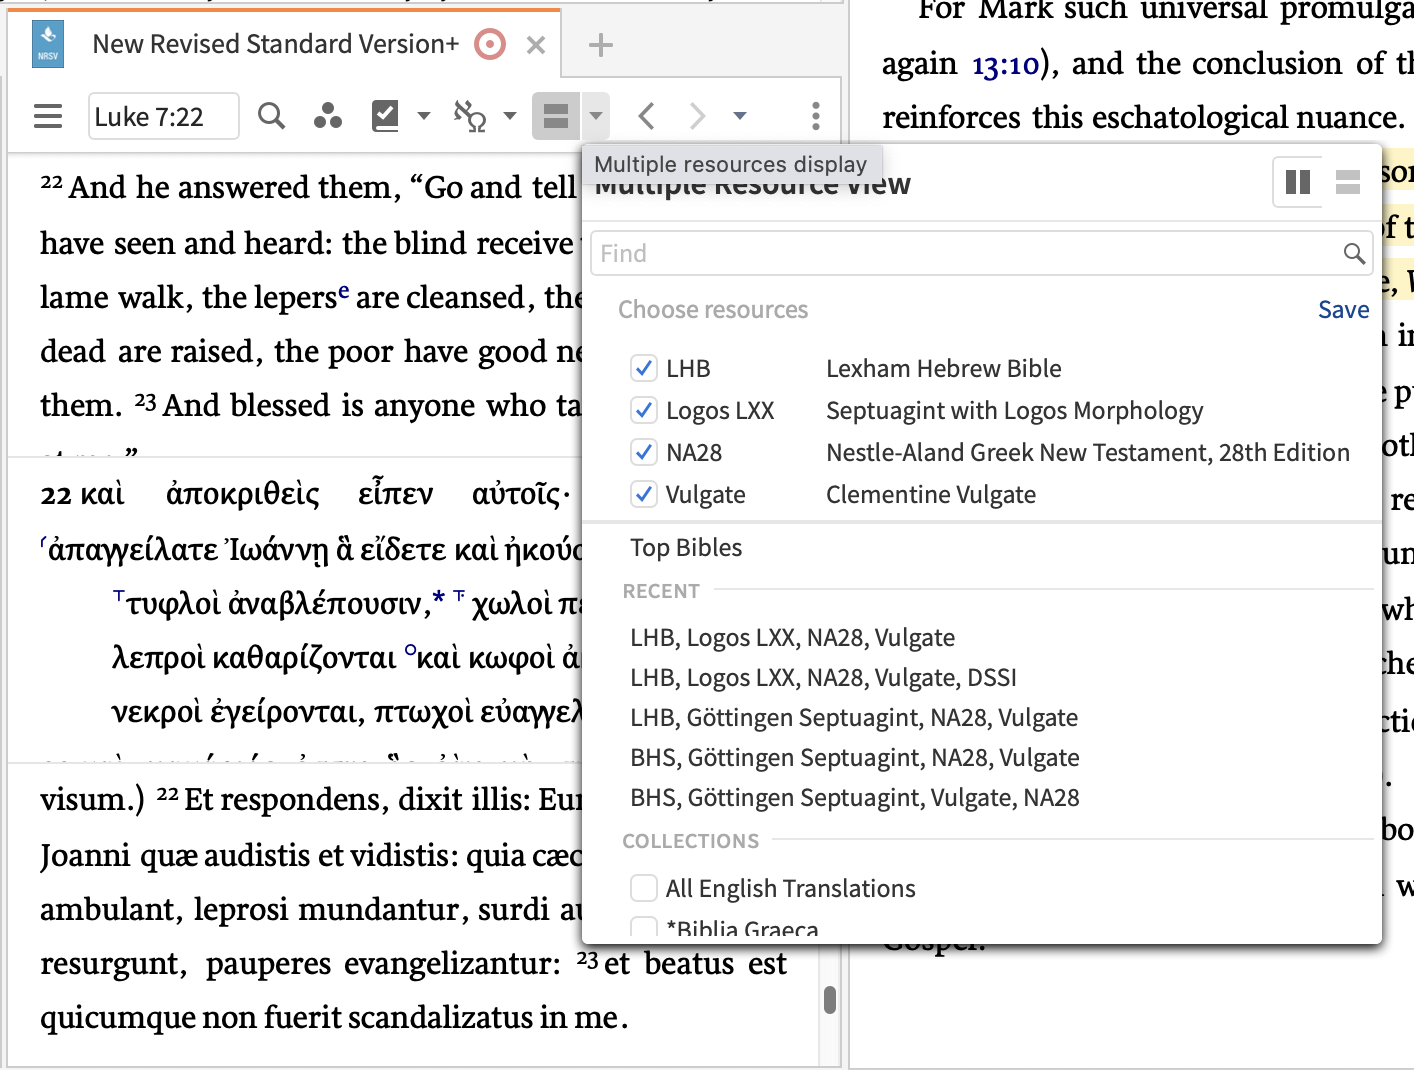Open a new tab with the plus button
Image resolution: width=1414 pixels, height=1070 pixels.
pyautogui.click(x=600, y=44)
